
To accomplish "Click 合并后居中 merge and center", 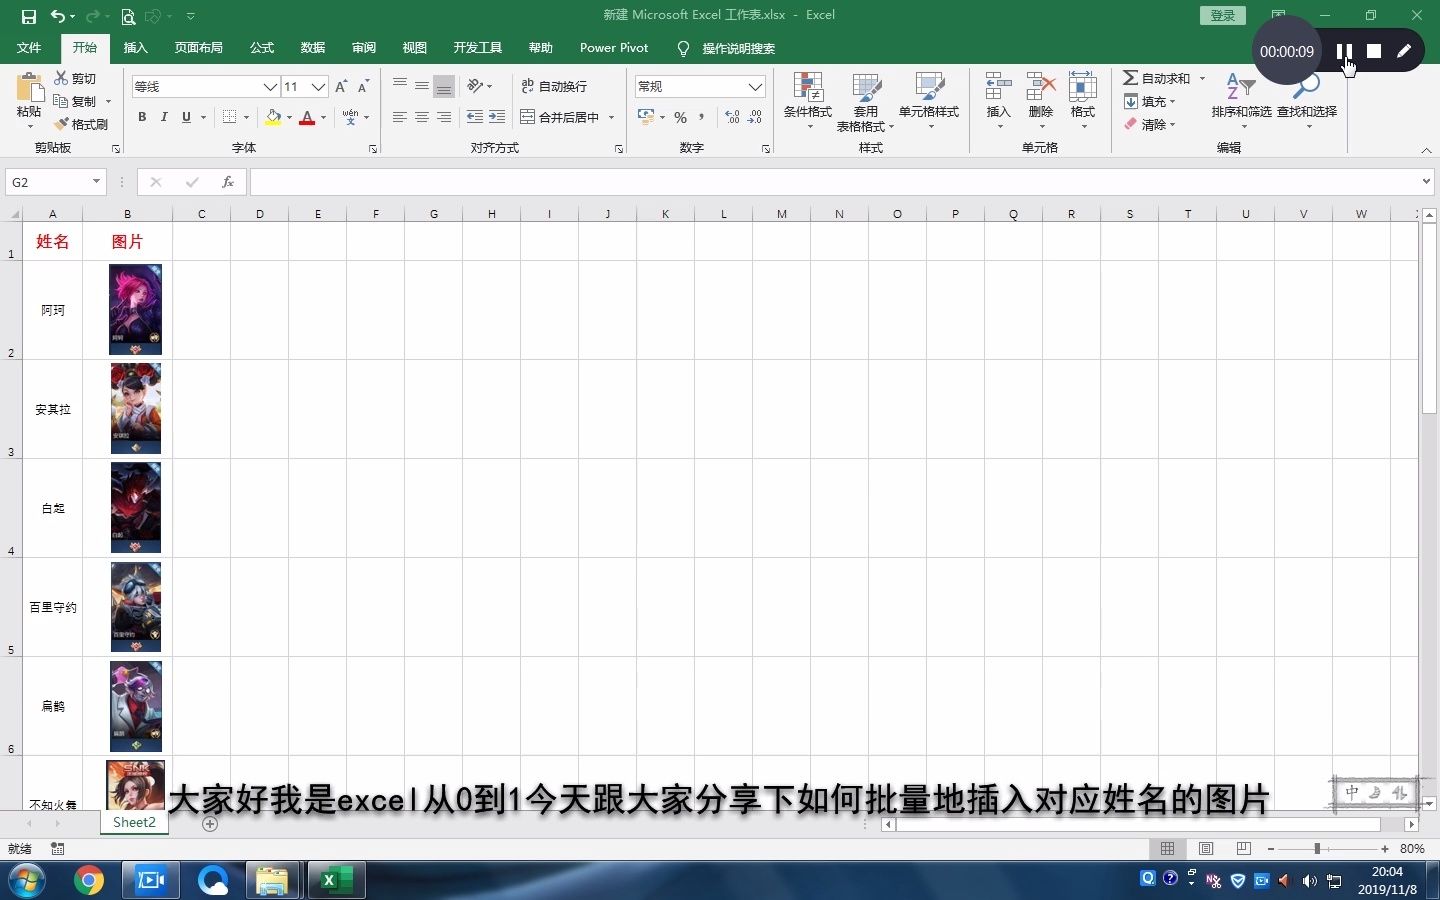I will [x=560, y=117].
